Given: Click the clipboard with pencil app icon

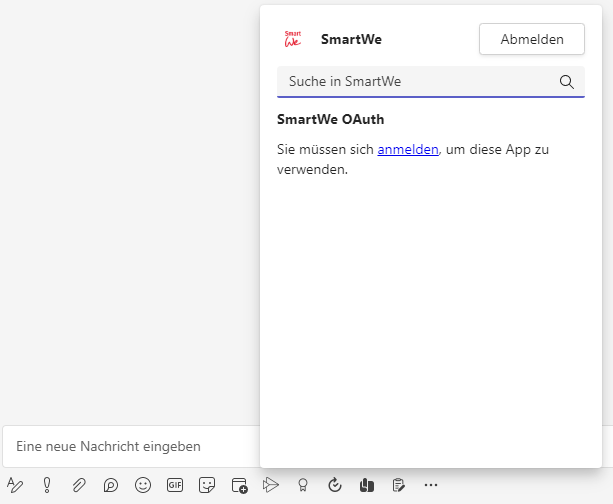Looking at the screenshot, I should [399, 485].
